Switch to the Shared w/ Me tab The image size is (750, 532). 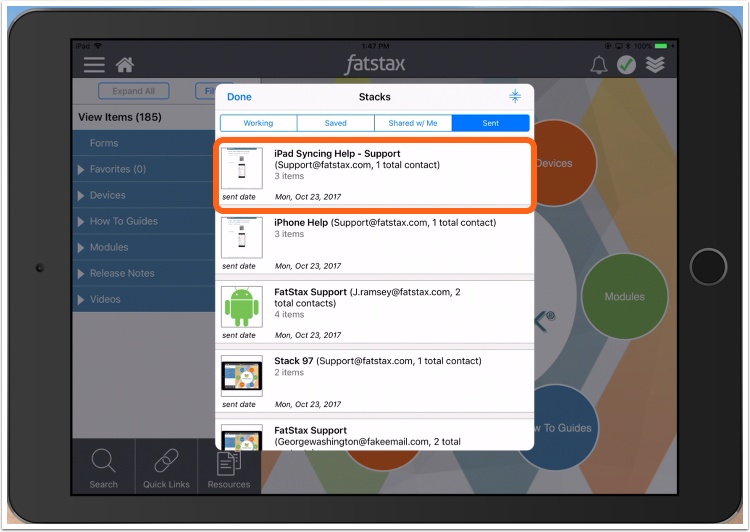click(413, 123)
